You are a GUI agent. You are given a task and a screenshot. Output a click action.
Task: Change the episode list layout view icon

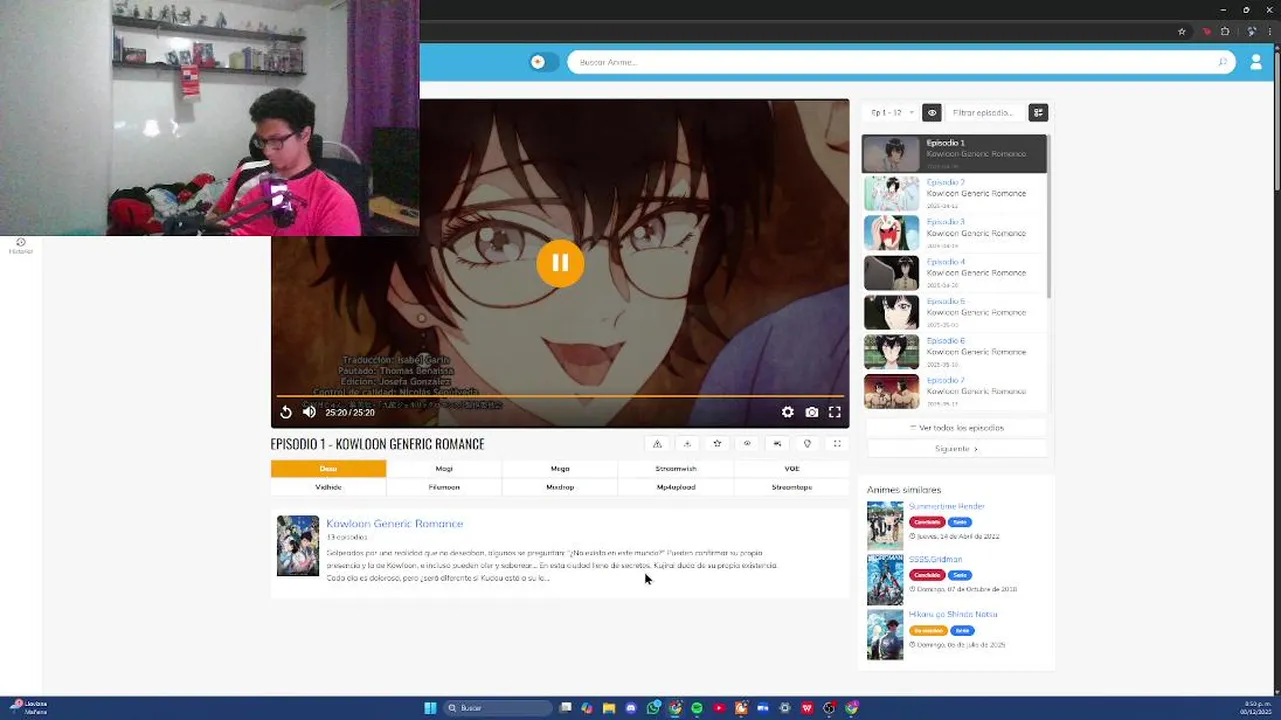tap(1038, 113)
